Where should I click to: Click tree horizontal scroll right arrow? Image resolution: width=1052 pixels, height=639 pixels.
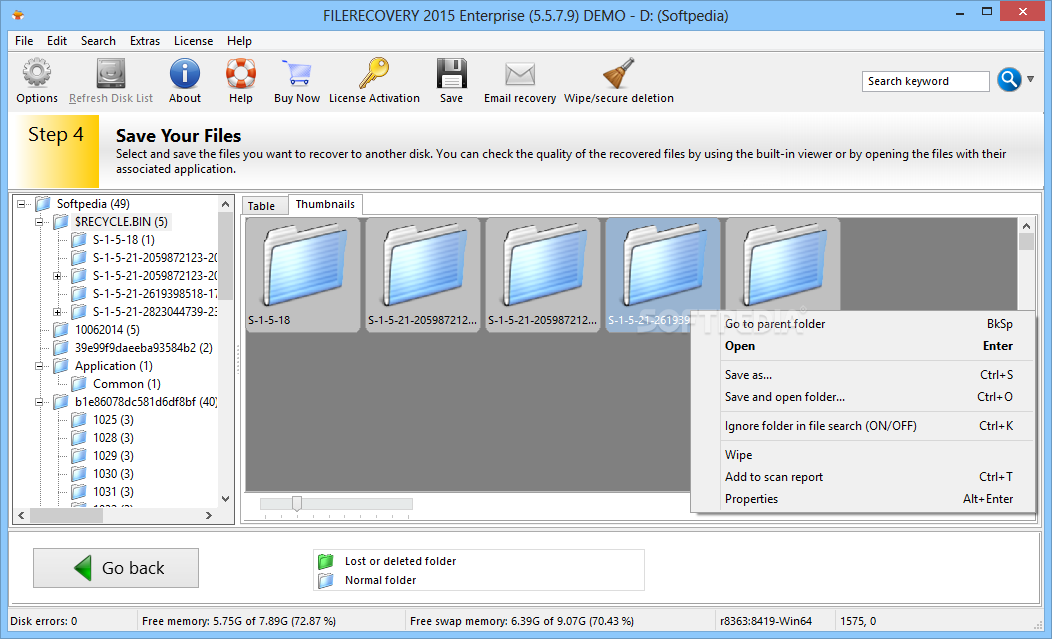point(209,515)
